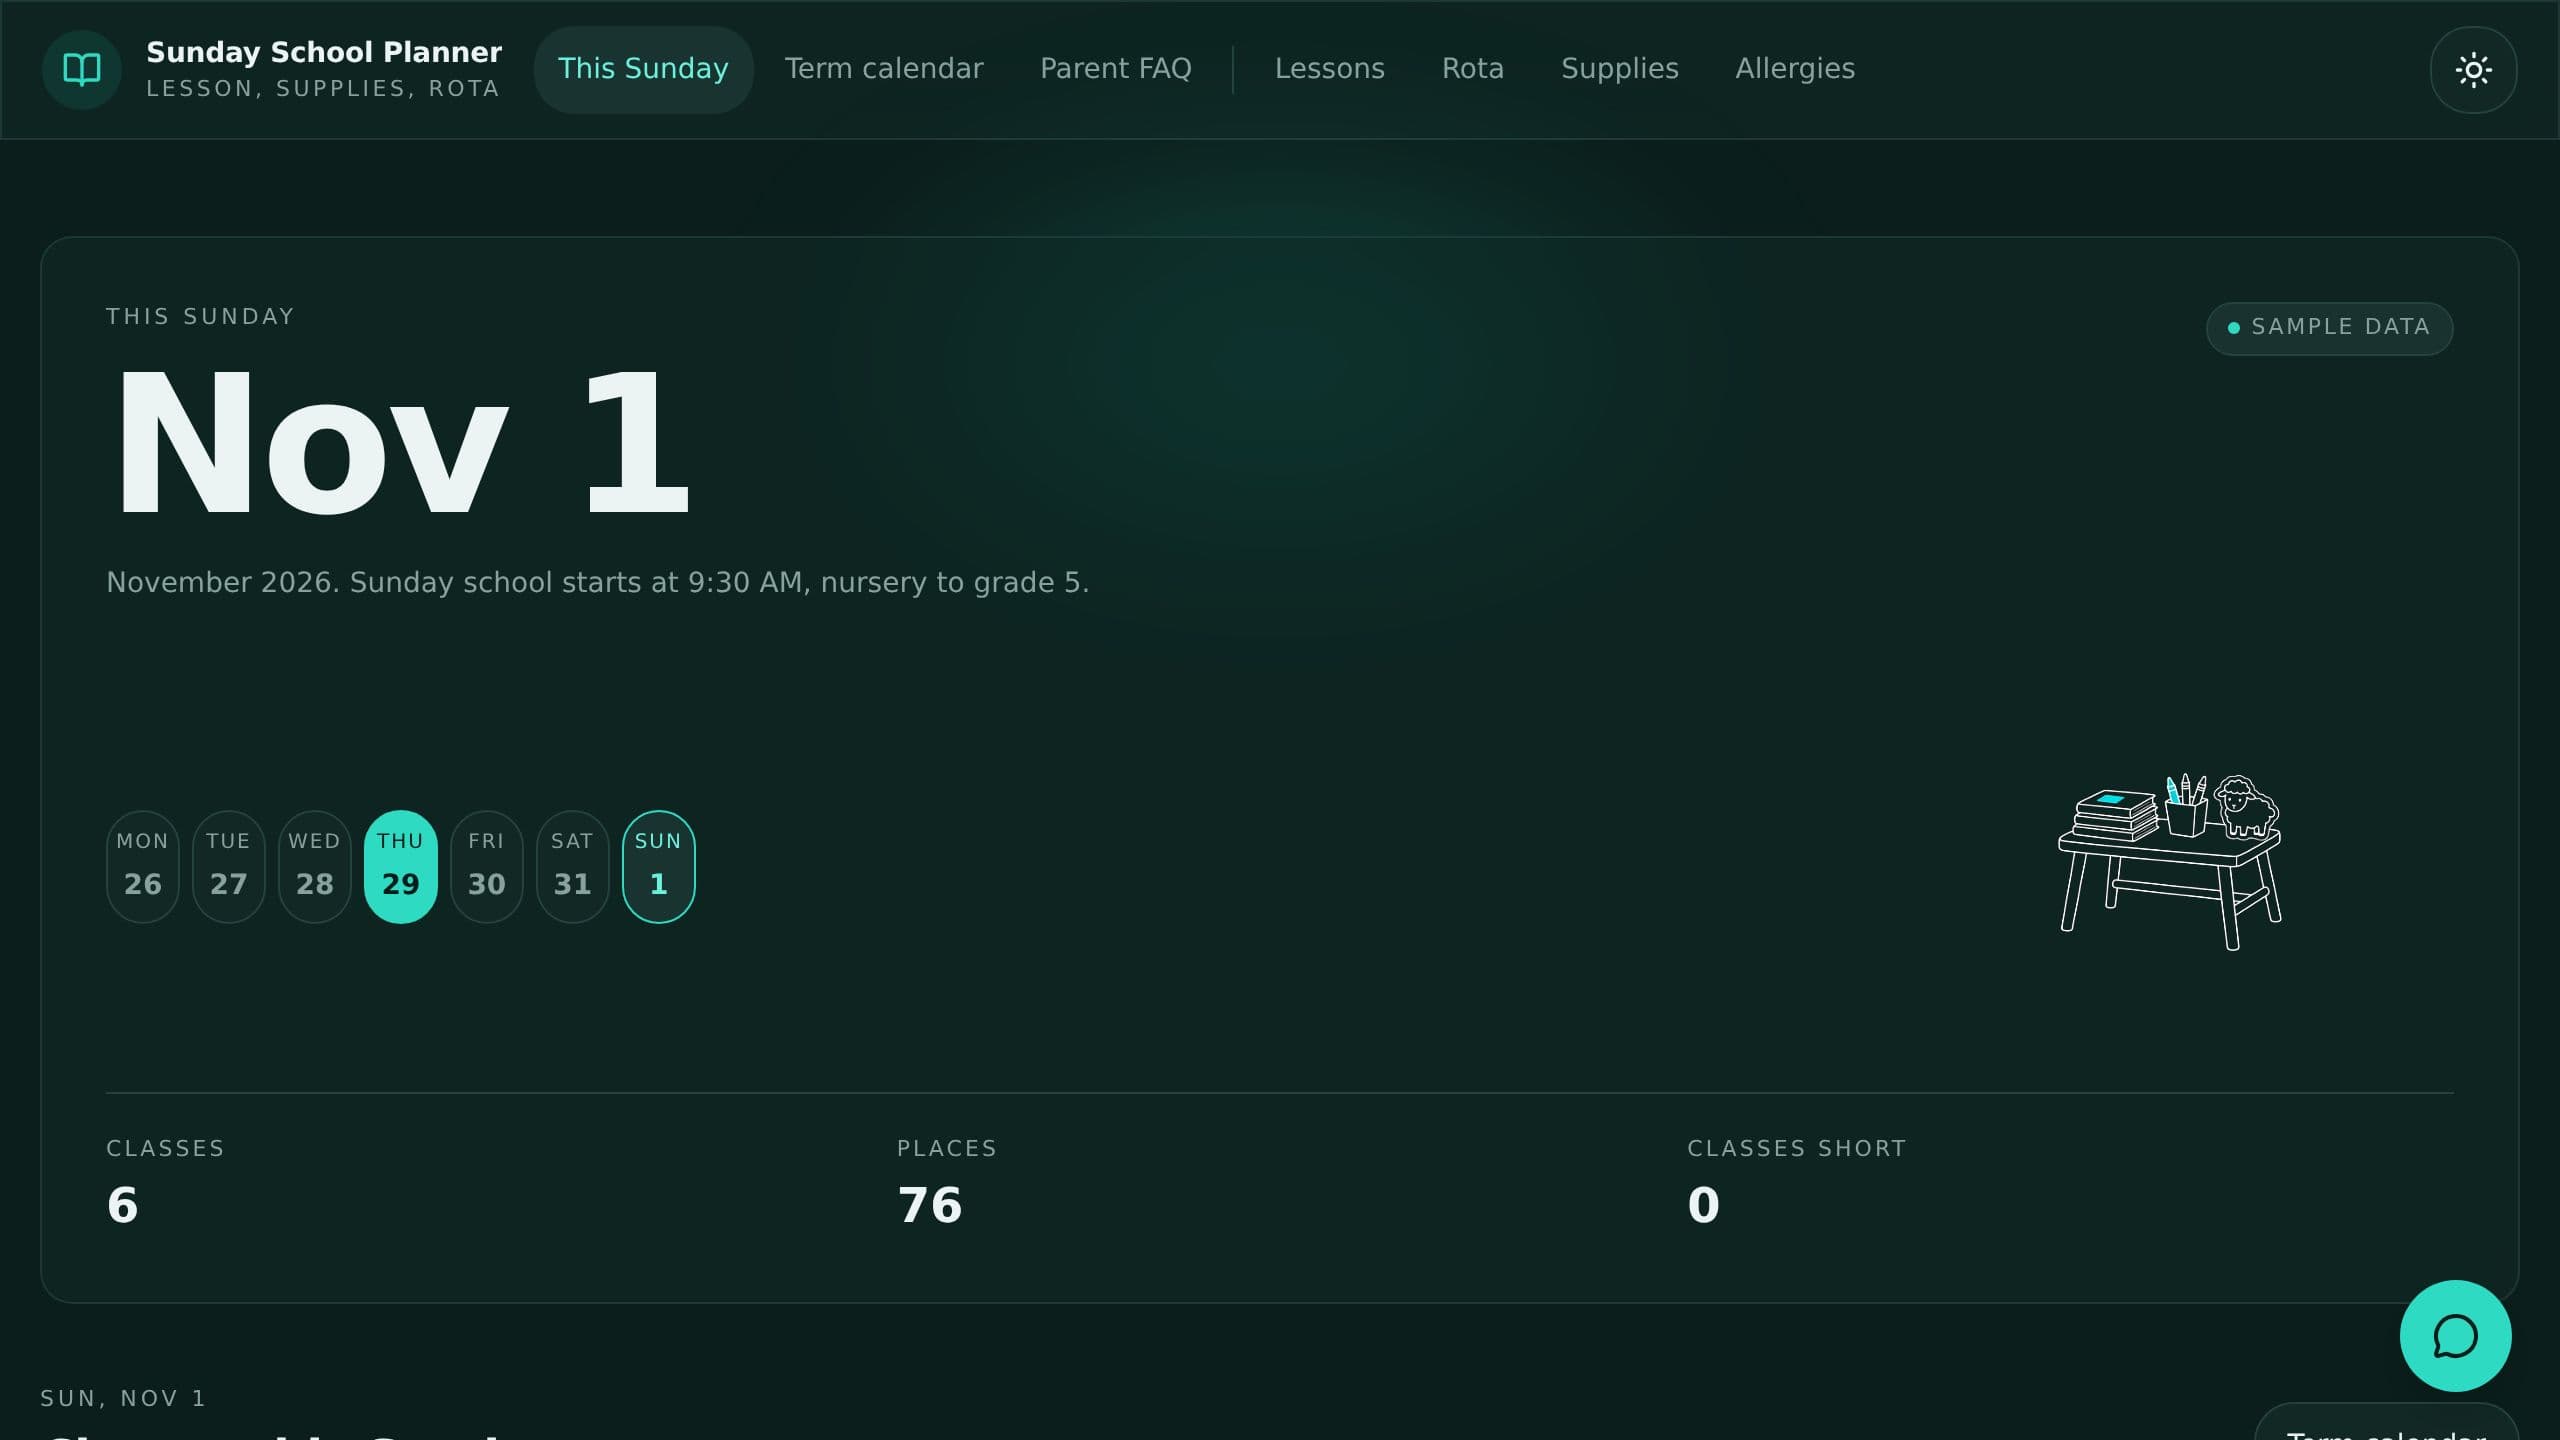Go to the Lessons section
Image resolution: width=2560 pixels, height=1440 pixels.
pos(1329,69)
